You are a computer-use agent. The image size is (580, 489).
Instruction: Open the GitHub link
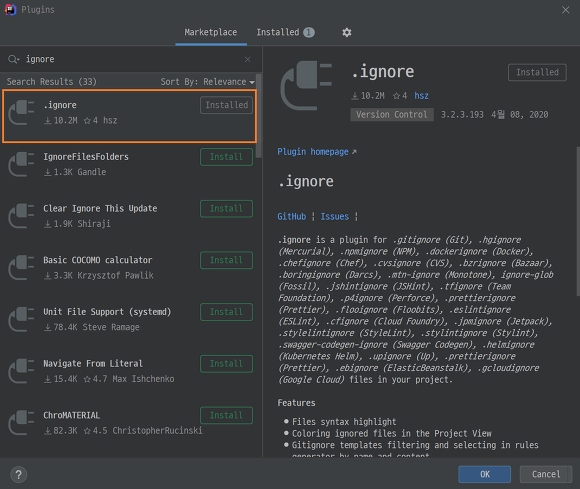click(291, 216)
